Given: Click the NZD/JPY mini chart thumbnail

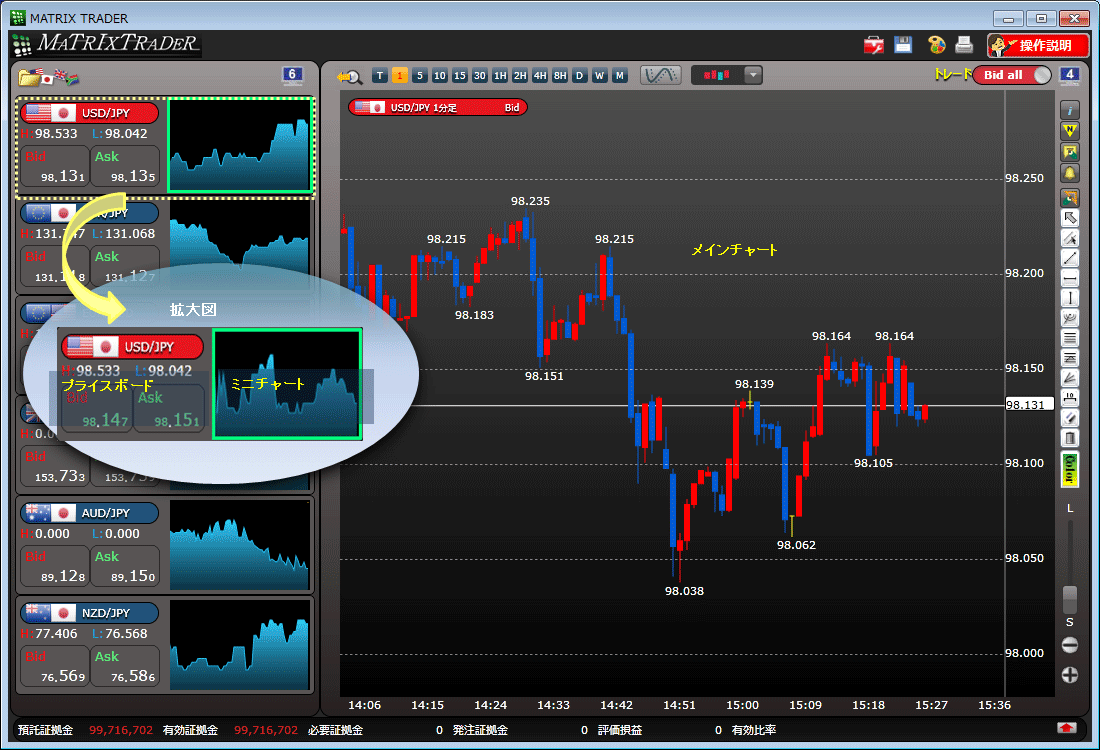Looking at the screenshot, I should tap(240, 645).
